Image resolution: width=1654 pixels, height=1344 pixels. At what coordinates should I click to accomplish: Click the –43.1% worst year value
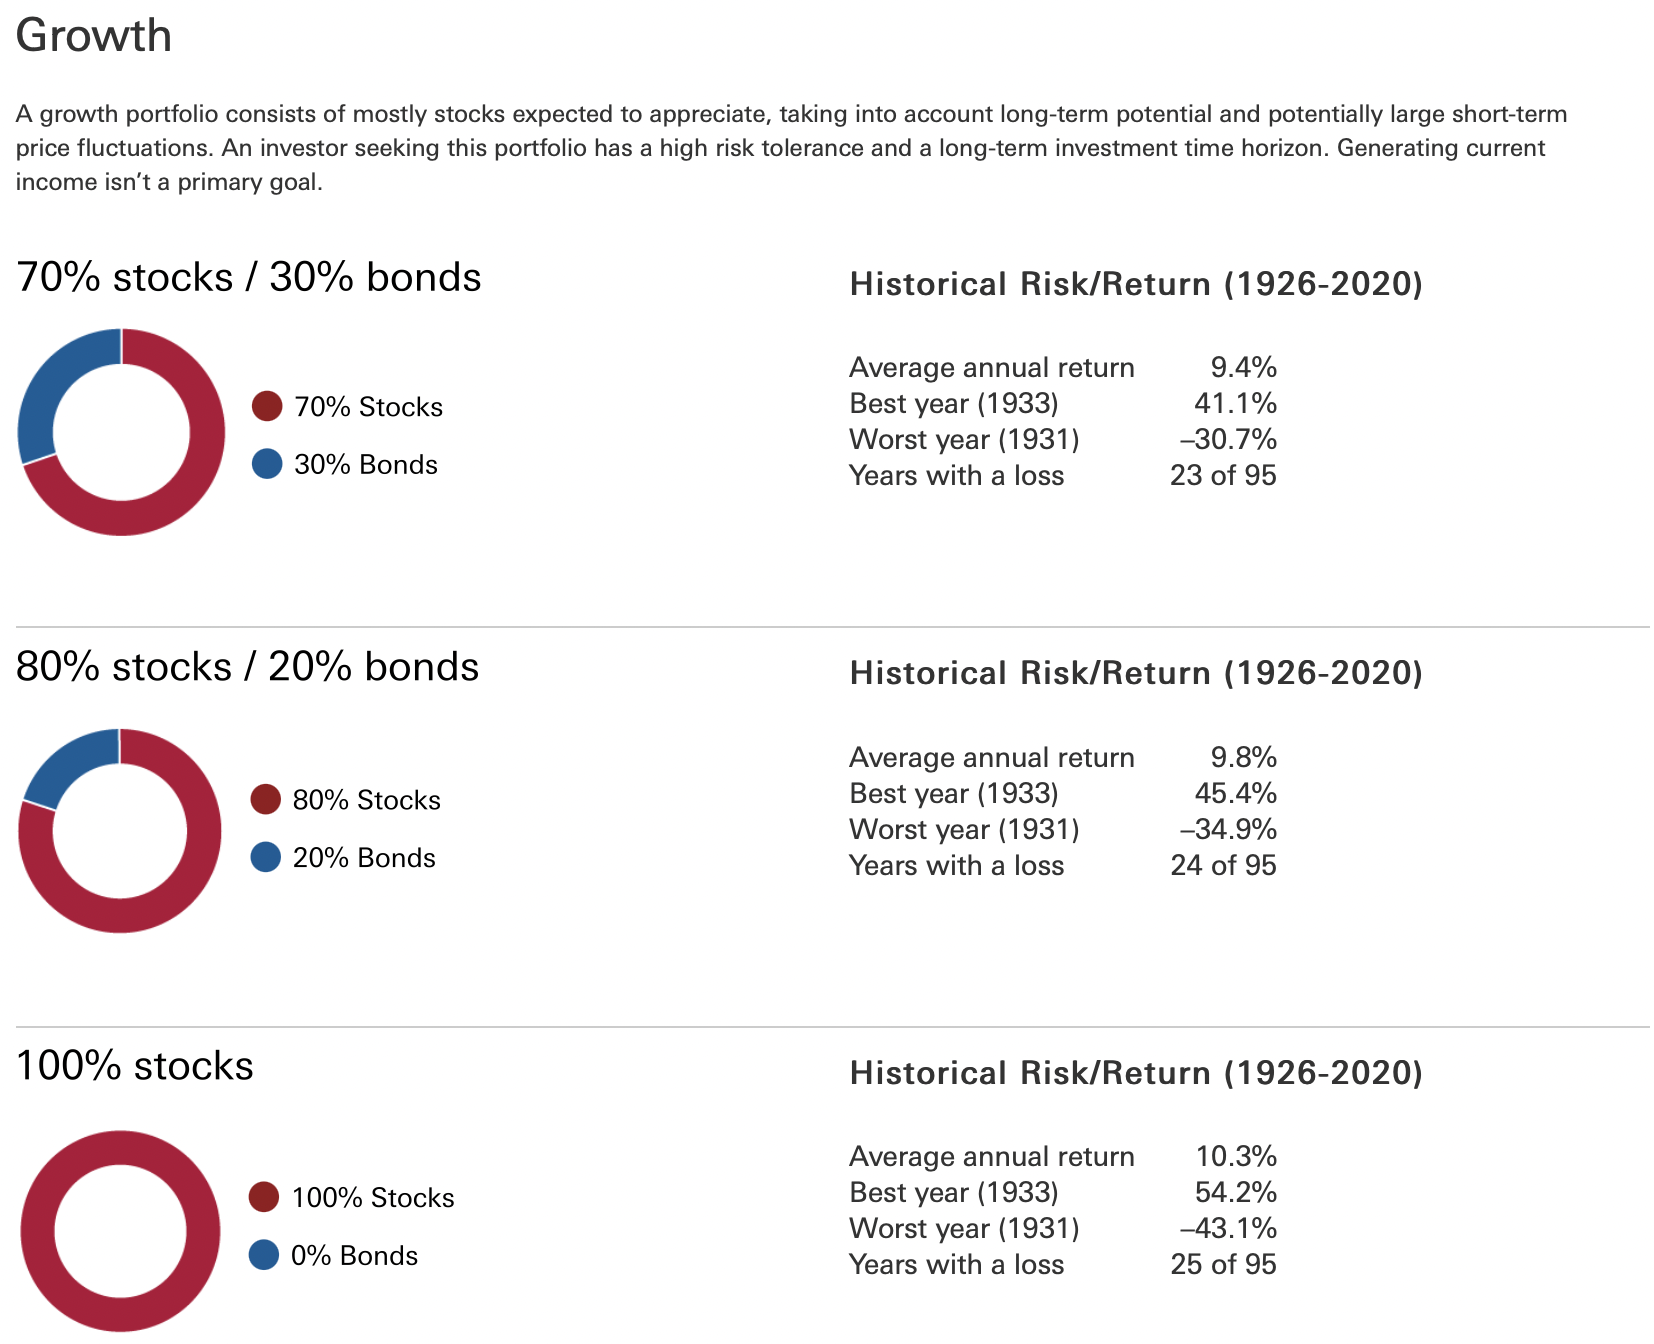coord(1228,1229)
